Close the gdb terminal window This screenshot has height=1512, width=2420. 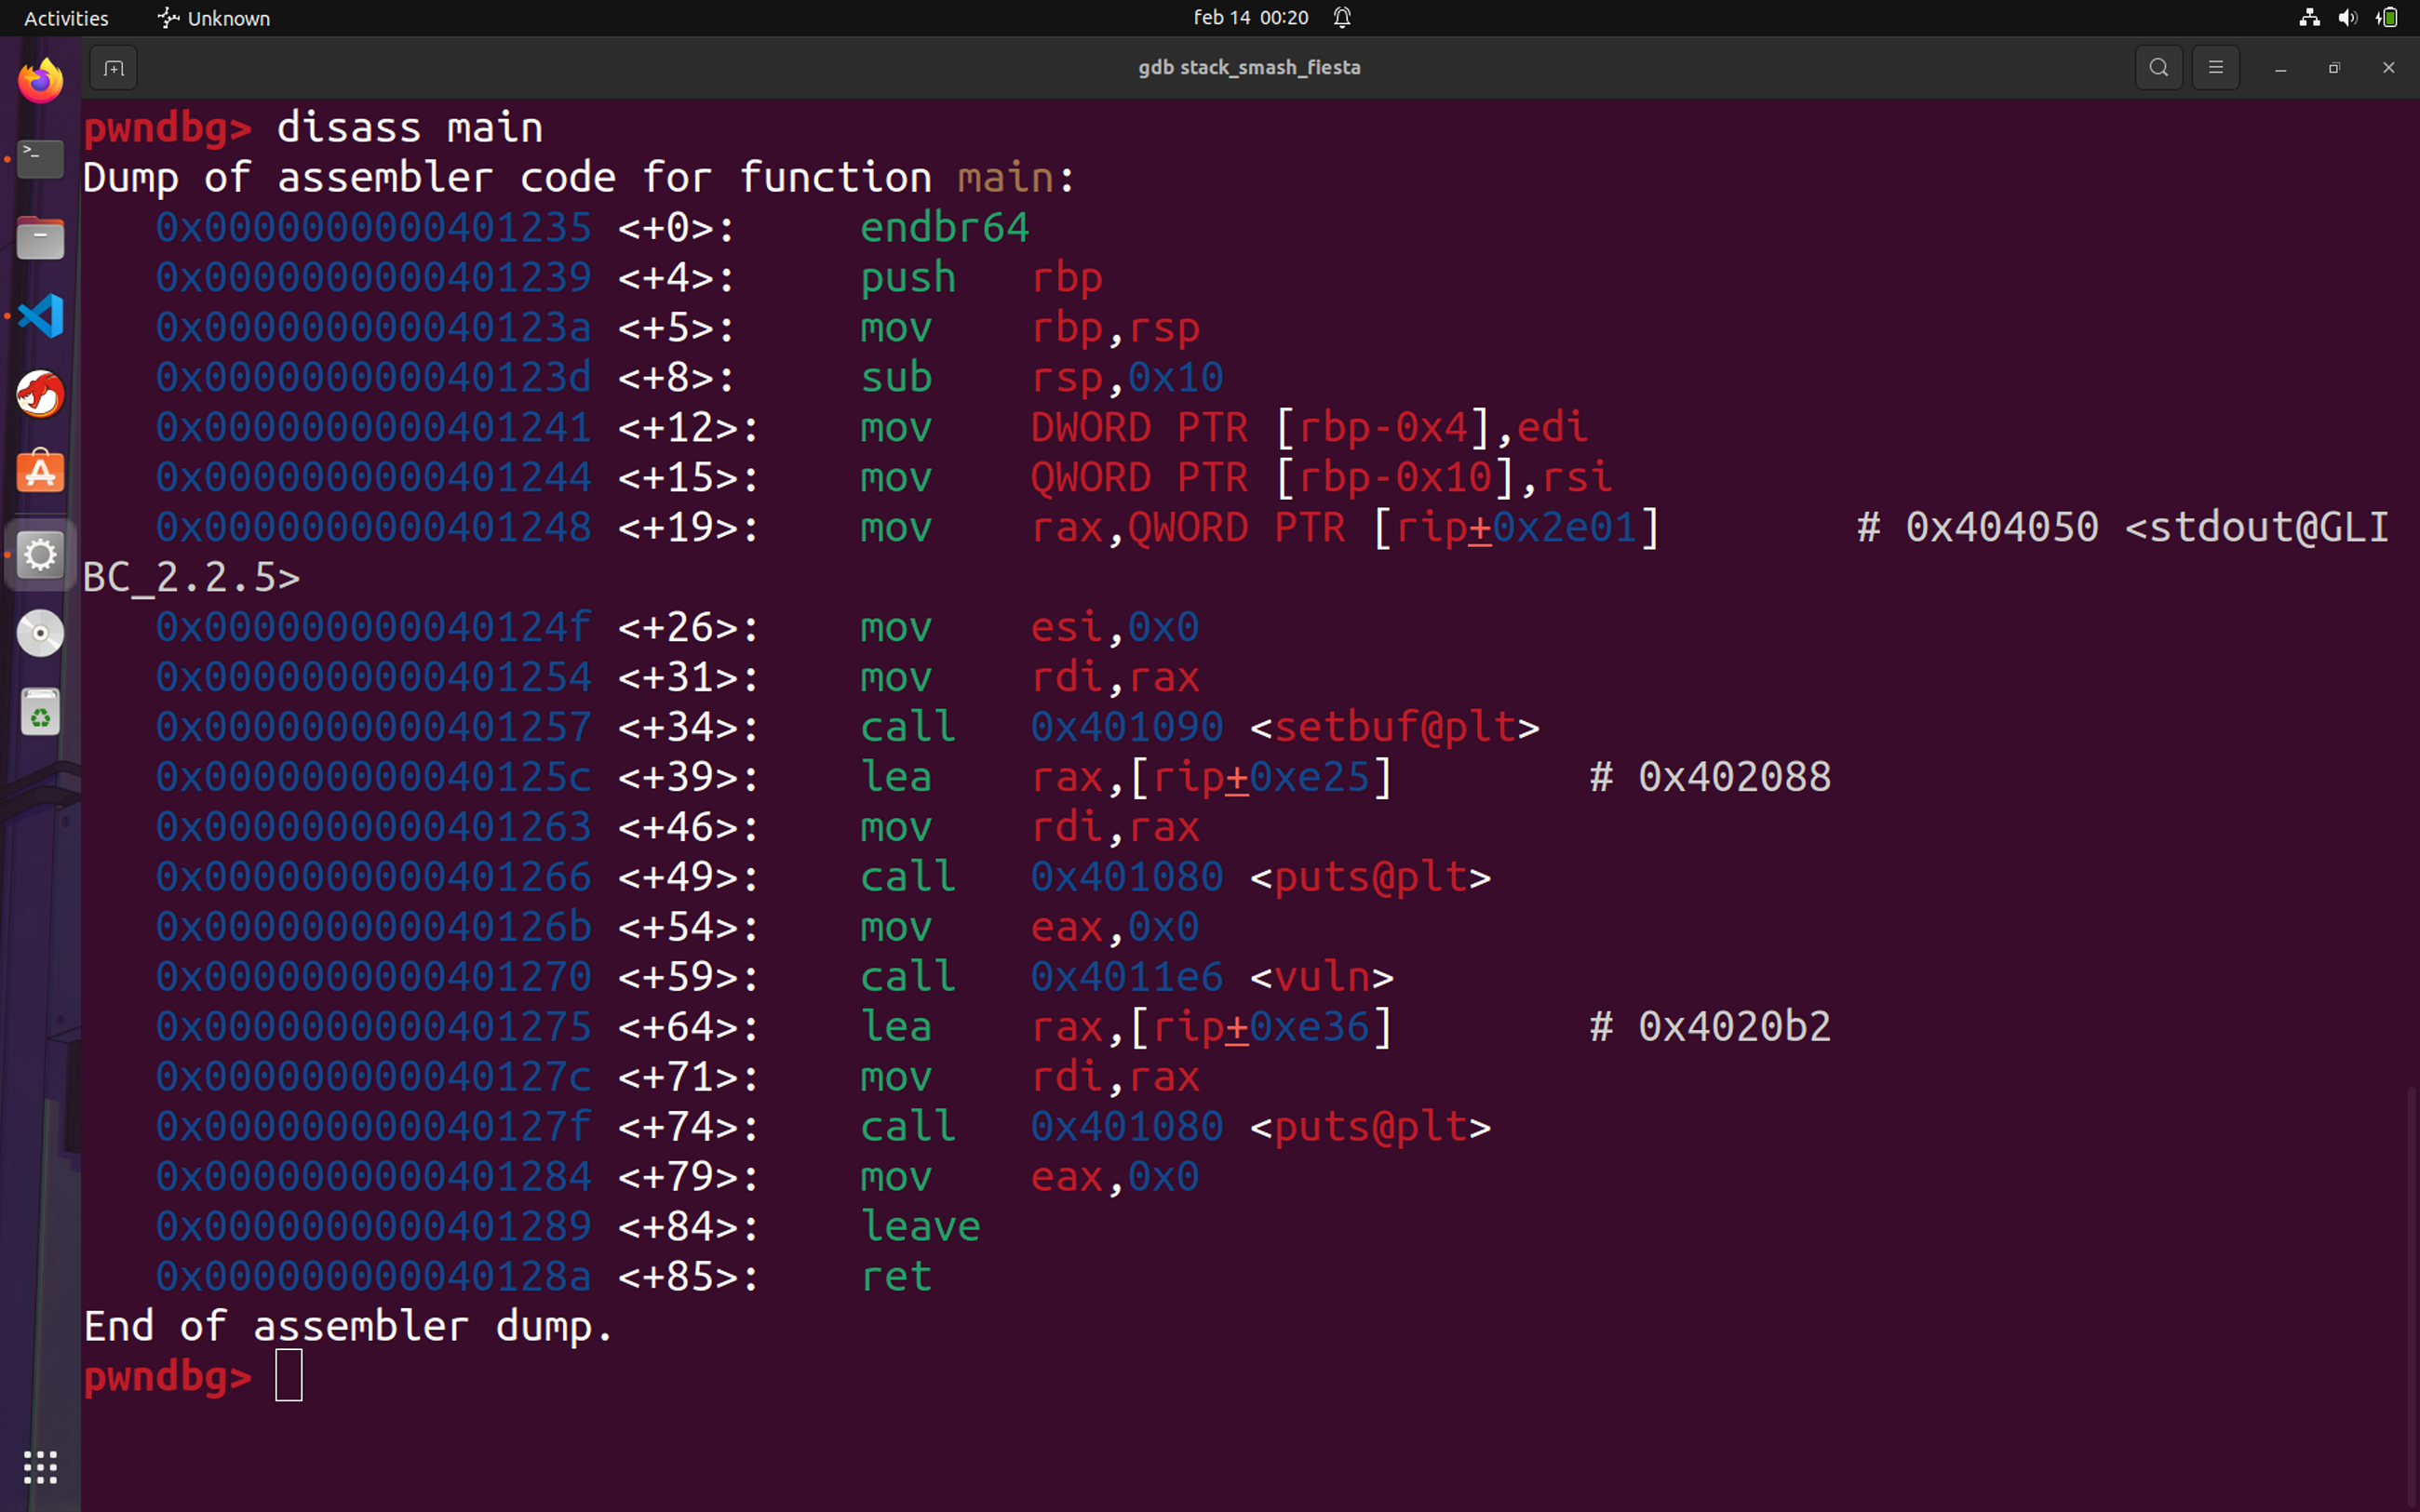(2389, 68)
